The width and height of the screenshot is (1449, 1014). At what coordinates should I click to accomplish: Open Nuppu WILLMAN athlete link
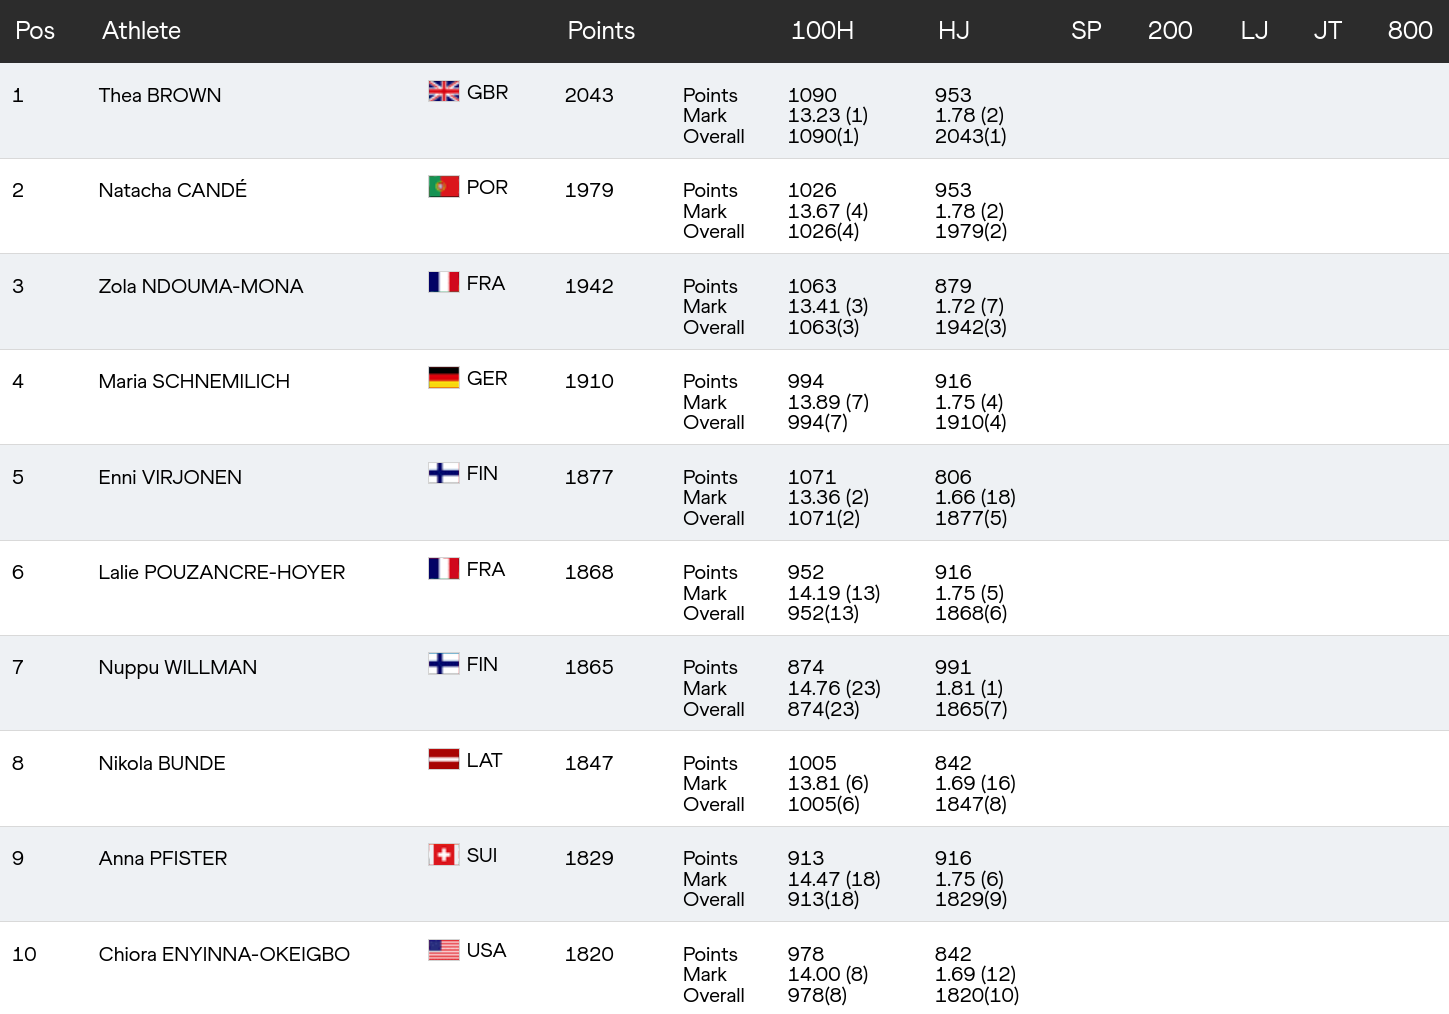pyautogui.click(x=178, y=668)
